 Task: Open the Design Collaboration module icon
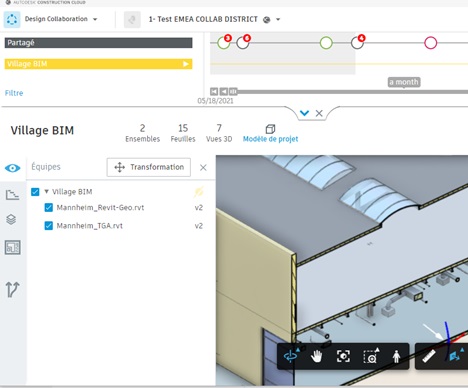pos(12,19)
